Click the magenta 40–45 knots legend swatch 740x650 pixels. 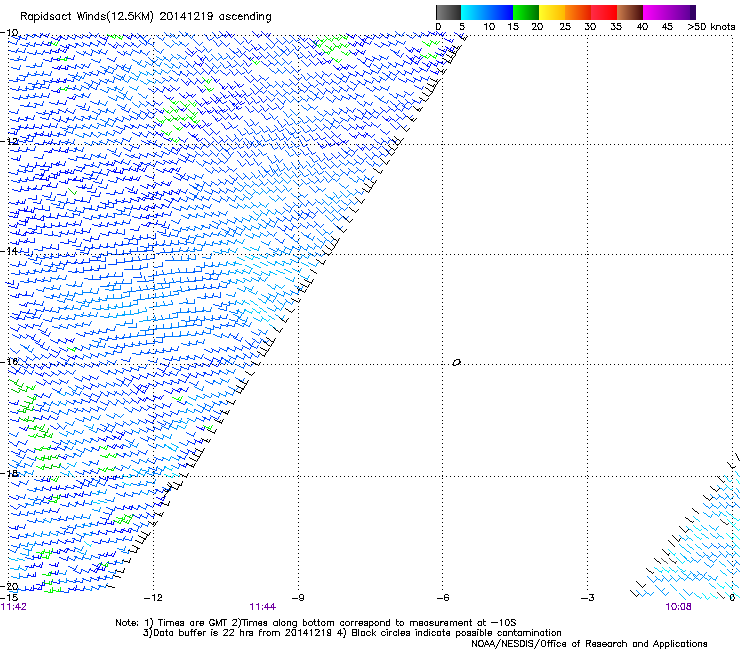pos(656,12)
